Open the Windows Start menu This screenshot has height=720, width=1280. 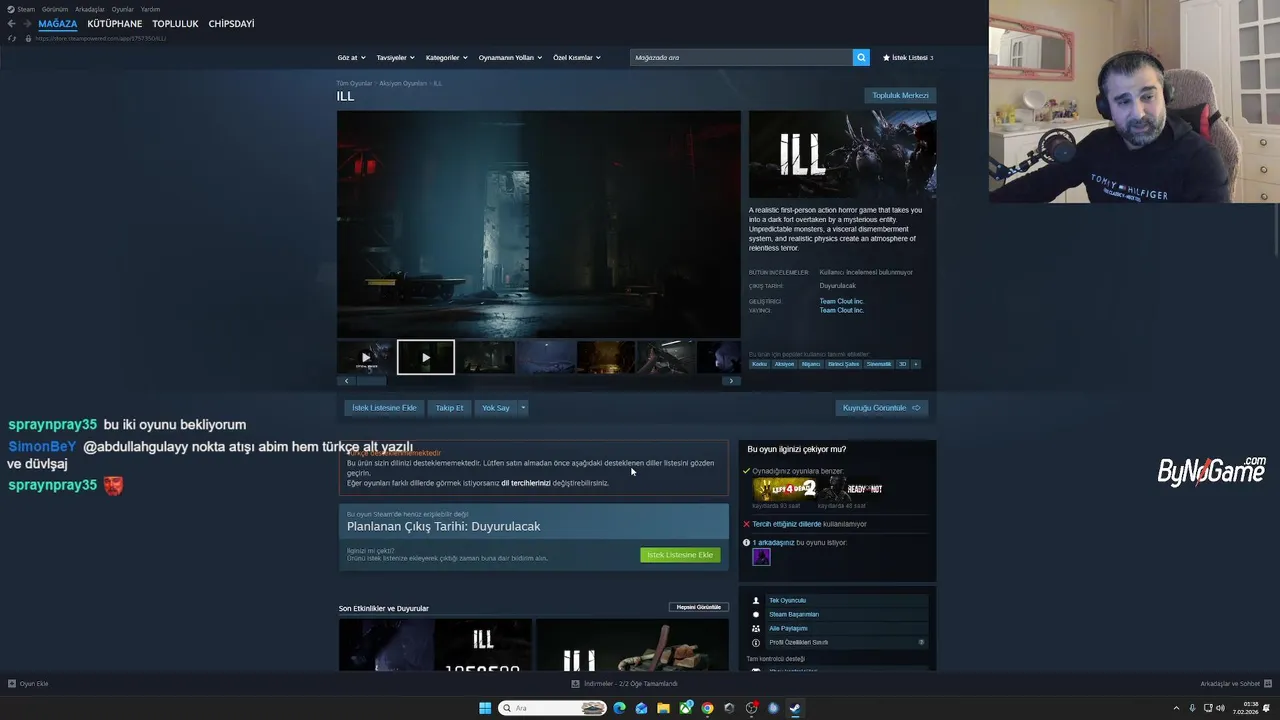click(485, 708)
